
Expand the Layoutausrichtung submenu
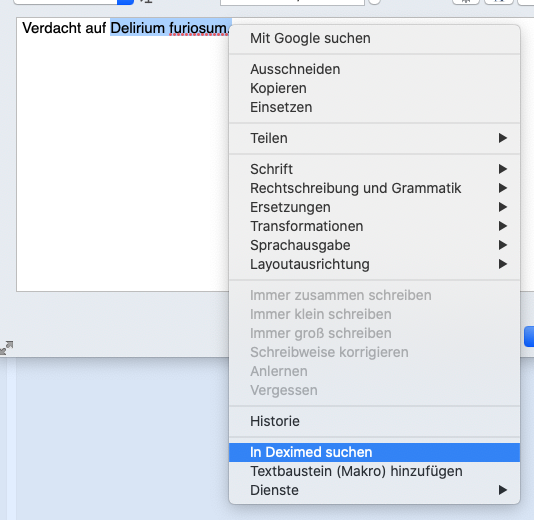coord(374,265)
